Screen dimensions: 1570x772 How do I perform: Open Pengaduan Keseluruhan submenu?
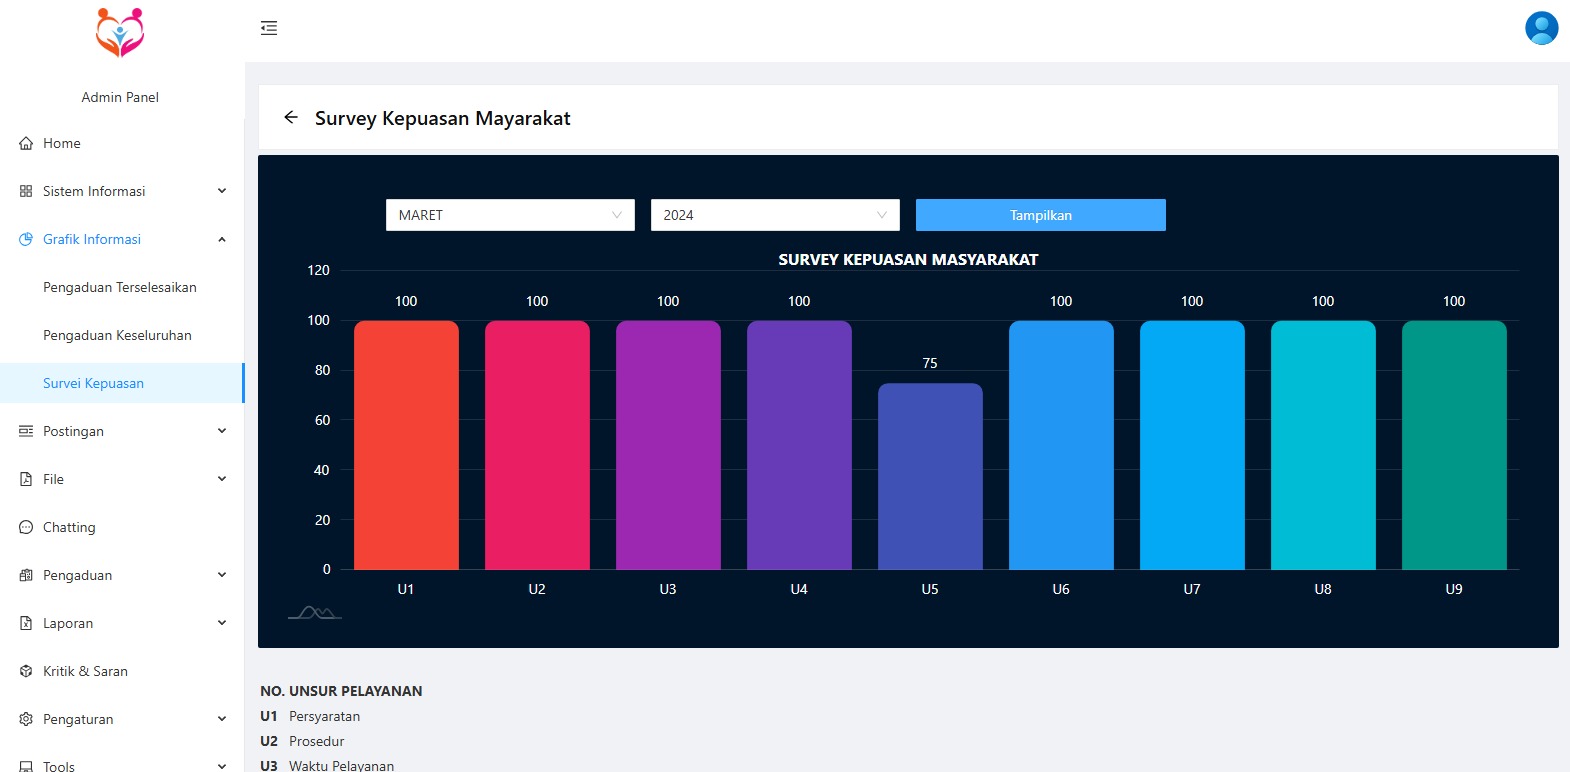coord(122,335)
